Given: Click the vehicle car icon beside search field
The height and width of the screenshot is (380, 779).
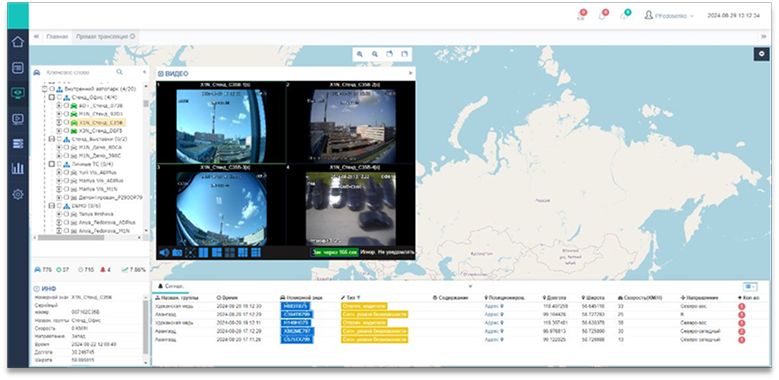Looking at the screenshot, I should coord(37,73).
